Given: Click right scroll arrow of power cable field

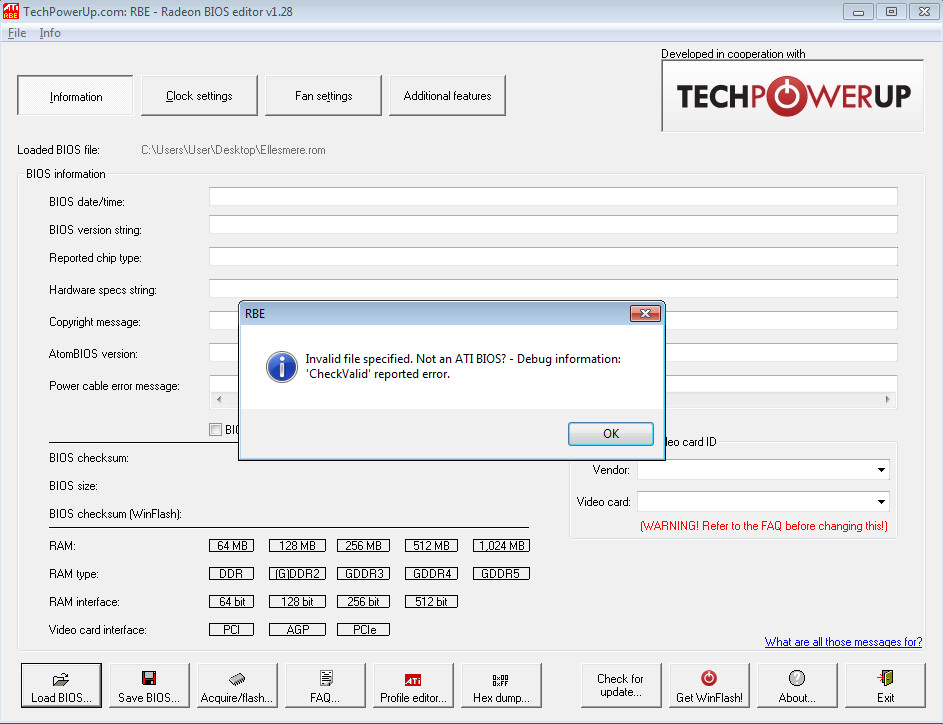Looking at the screenshot, I should (x=888, y=400).
